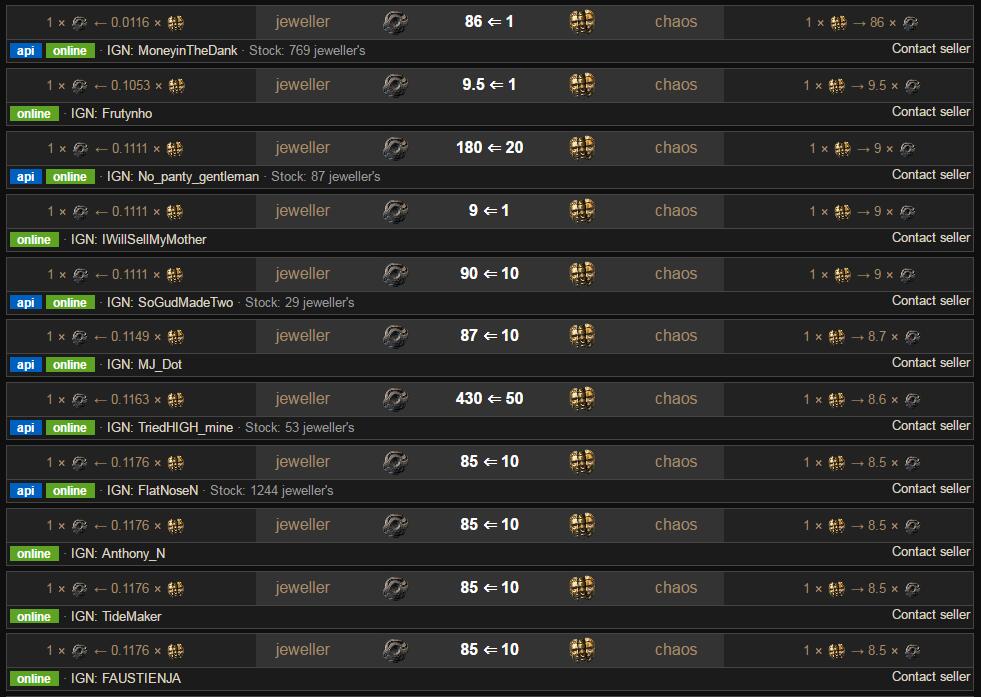The width and height of the screenshot is (981, 697).
Task: Click the large jeweller orb icon in TriedHIGH_mine's listing
Action: (x=395, y=399)
